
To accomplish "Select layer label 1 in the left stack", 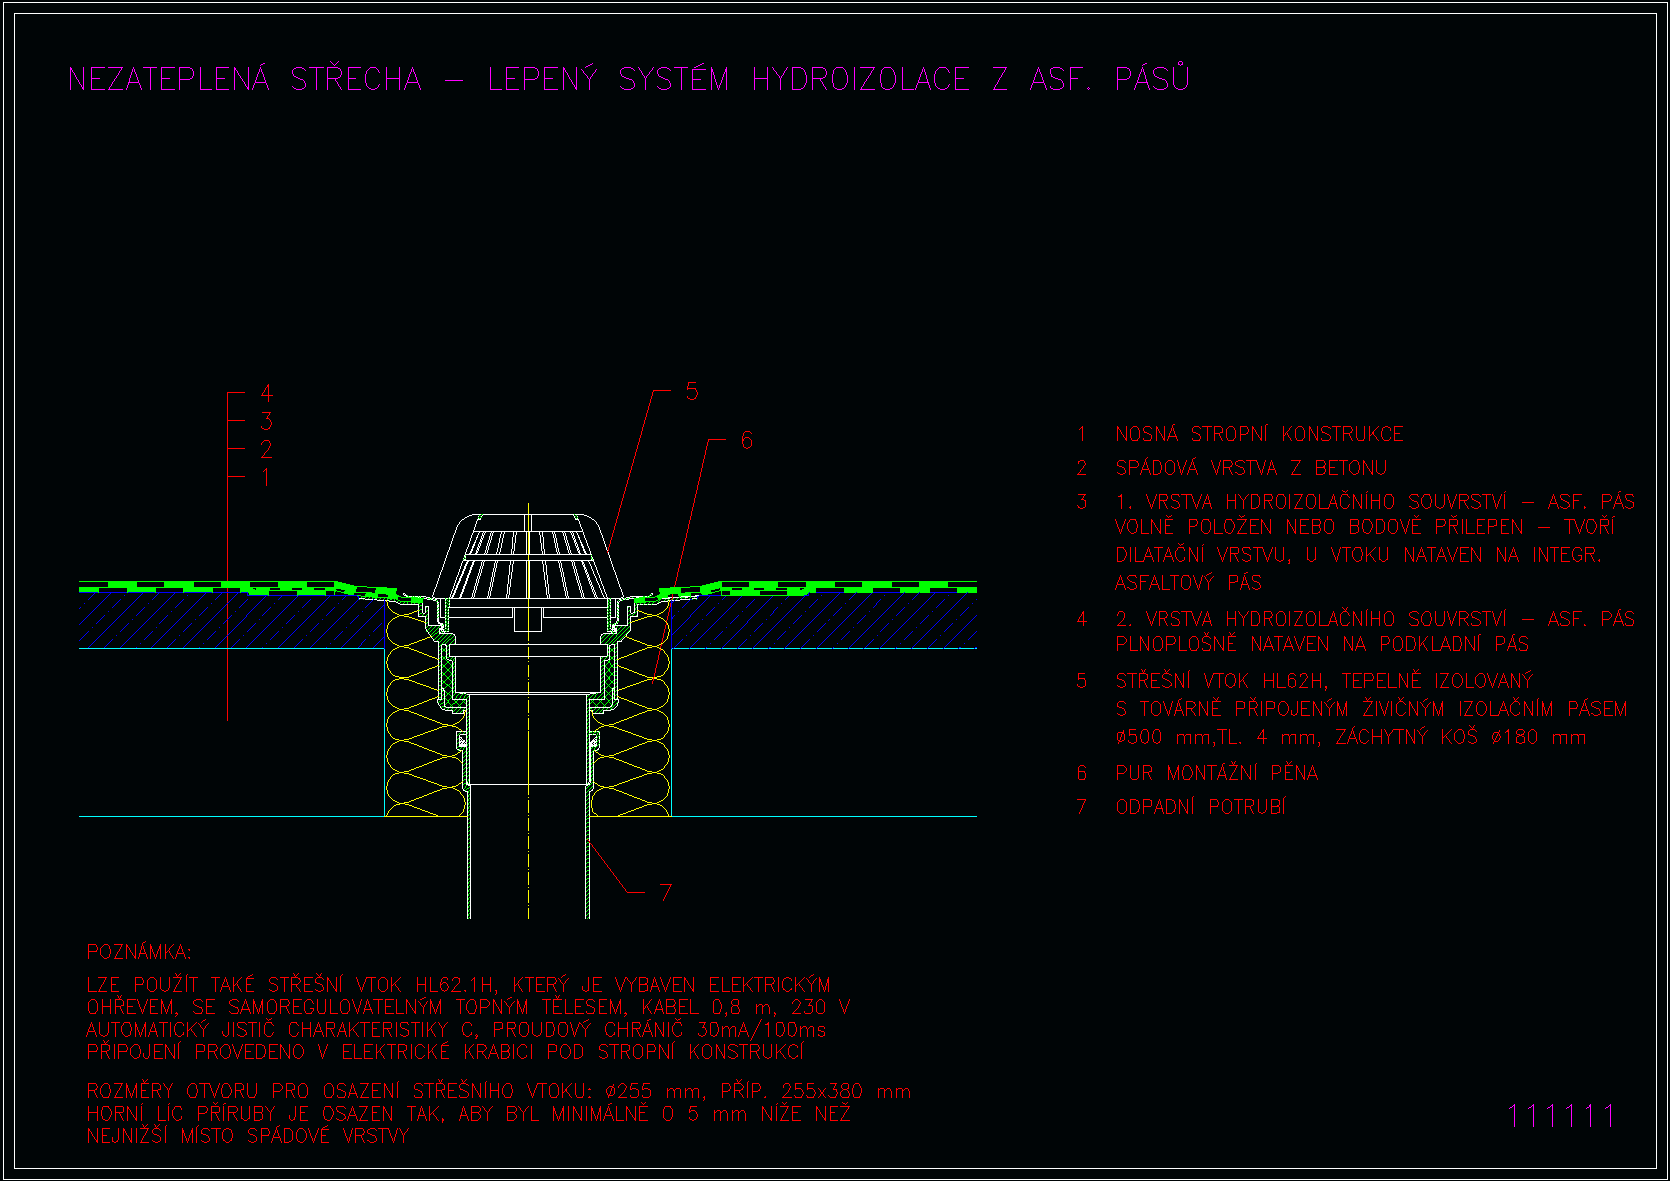I will 266,477.
